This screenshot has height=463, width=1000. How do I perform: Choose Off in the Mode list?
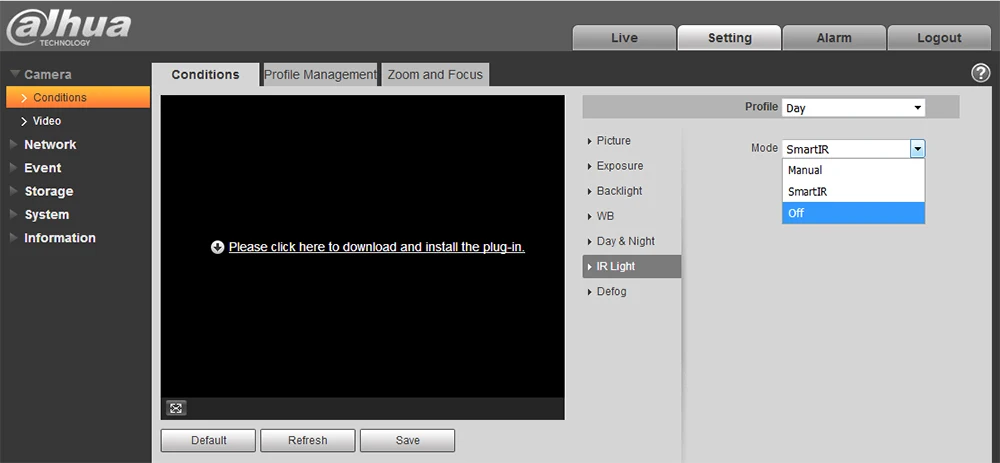click(853, 213)
